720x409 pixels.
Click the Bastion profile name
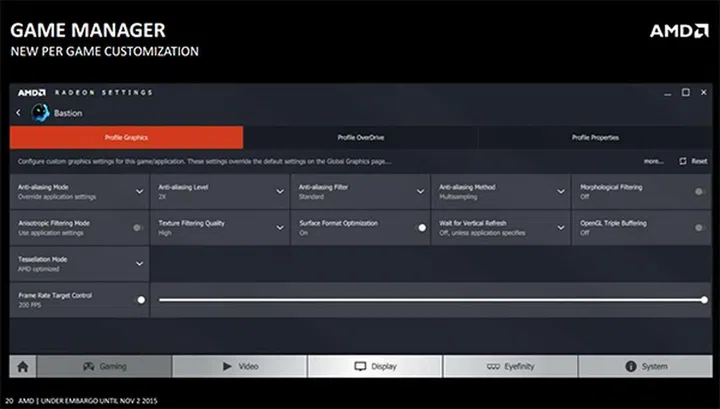[68, 113]
